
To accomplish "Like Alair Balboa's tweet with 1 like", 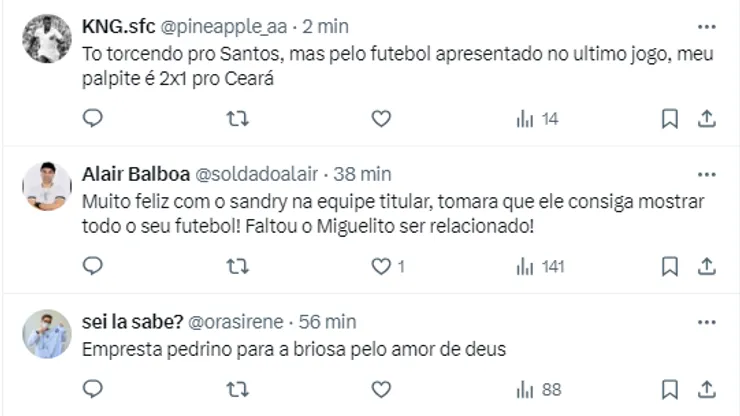I will [381, 266].
